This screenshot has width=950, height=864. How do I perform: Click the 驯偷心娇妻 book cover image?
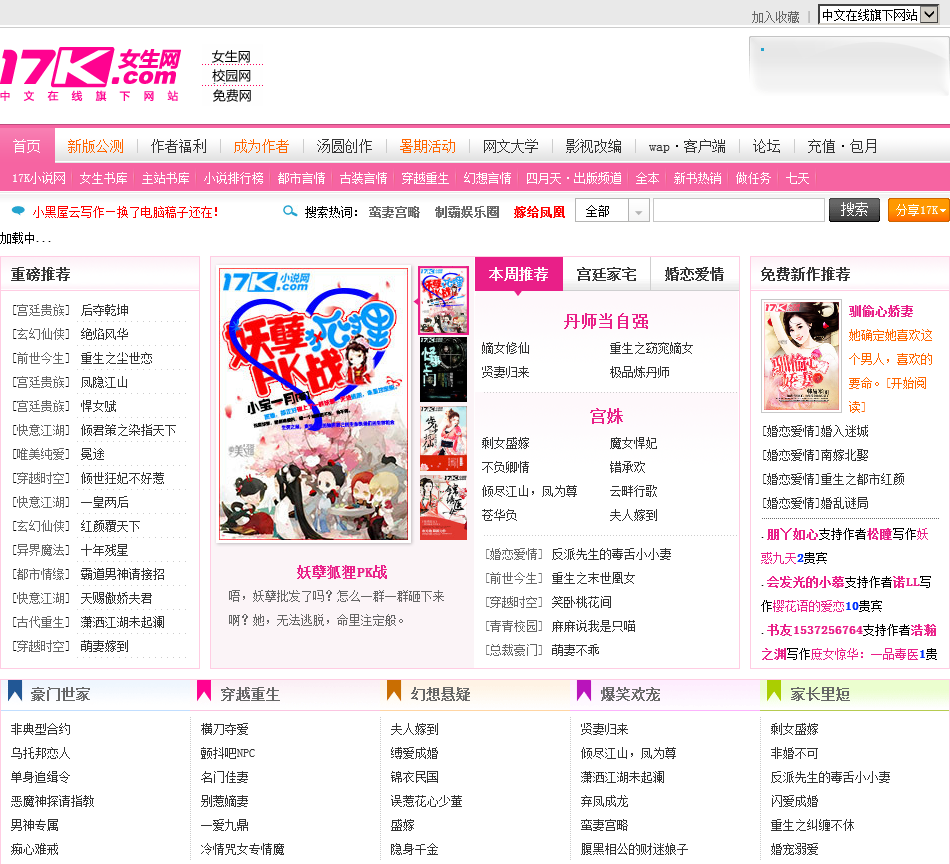coord(802,356)
